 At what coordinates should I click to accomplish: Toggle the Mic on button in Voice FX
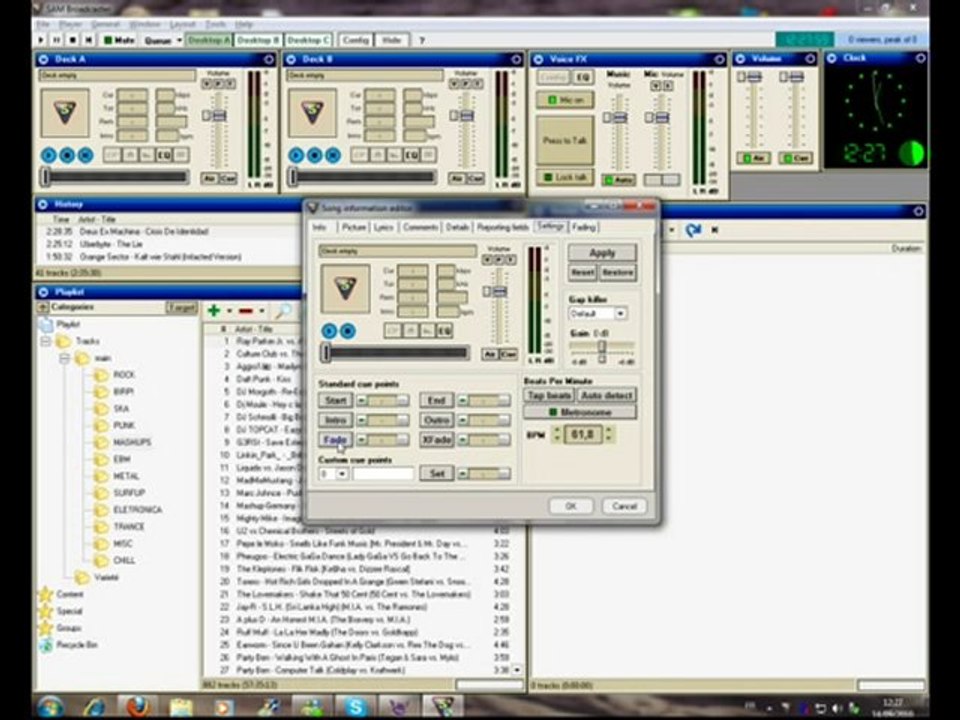(564, 100)
